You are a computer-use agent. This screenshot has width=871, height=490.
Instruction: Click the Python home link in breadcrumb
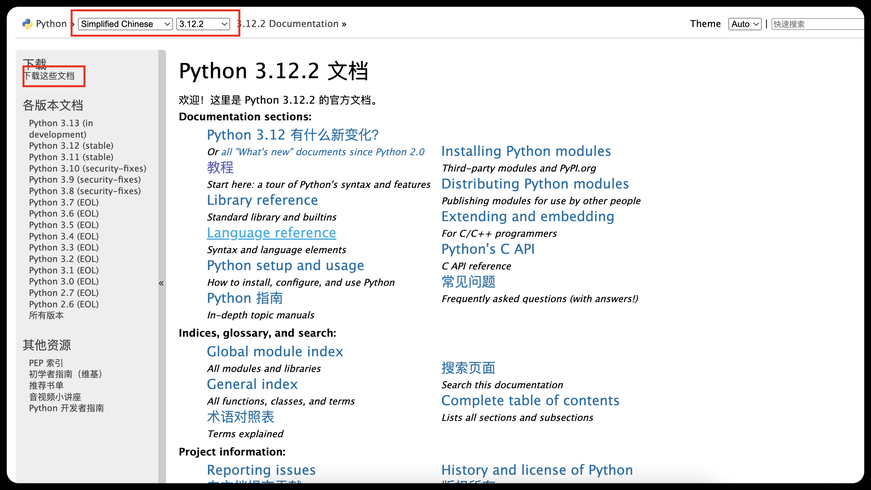(51, 24)
